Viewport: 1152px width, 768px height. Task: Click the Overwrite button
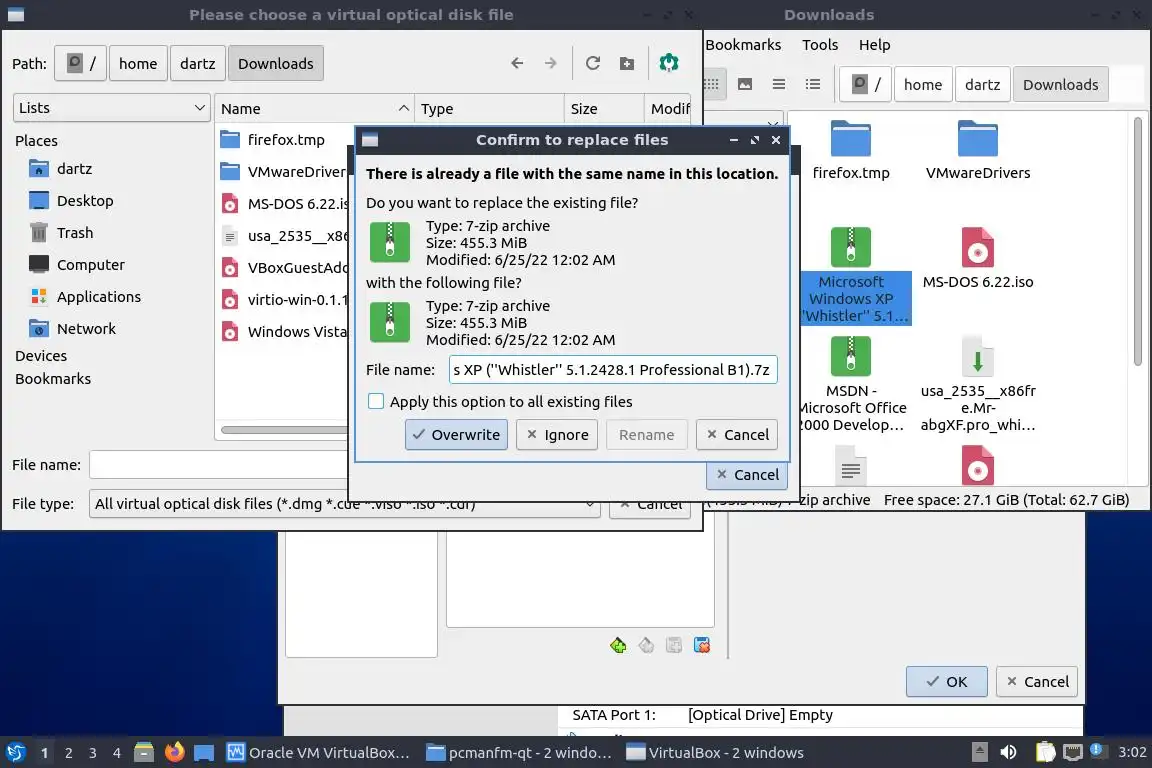point(456,434)
